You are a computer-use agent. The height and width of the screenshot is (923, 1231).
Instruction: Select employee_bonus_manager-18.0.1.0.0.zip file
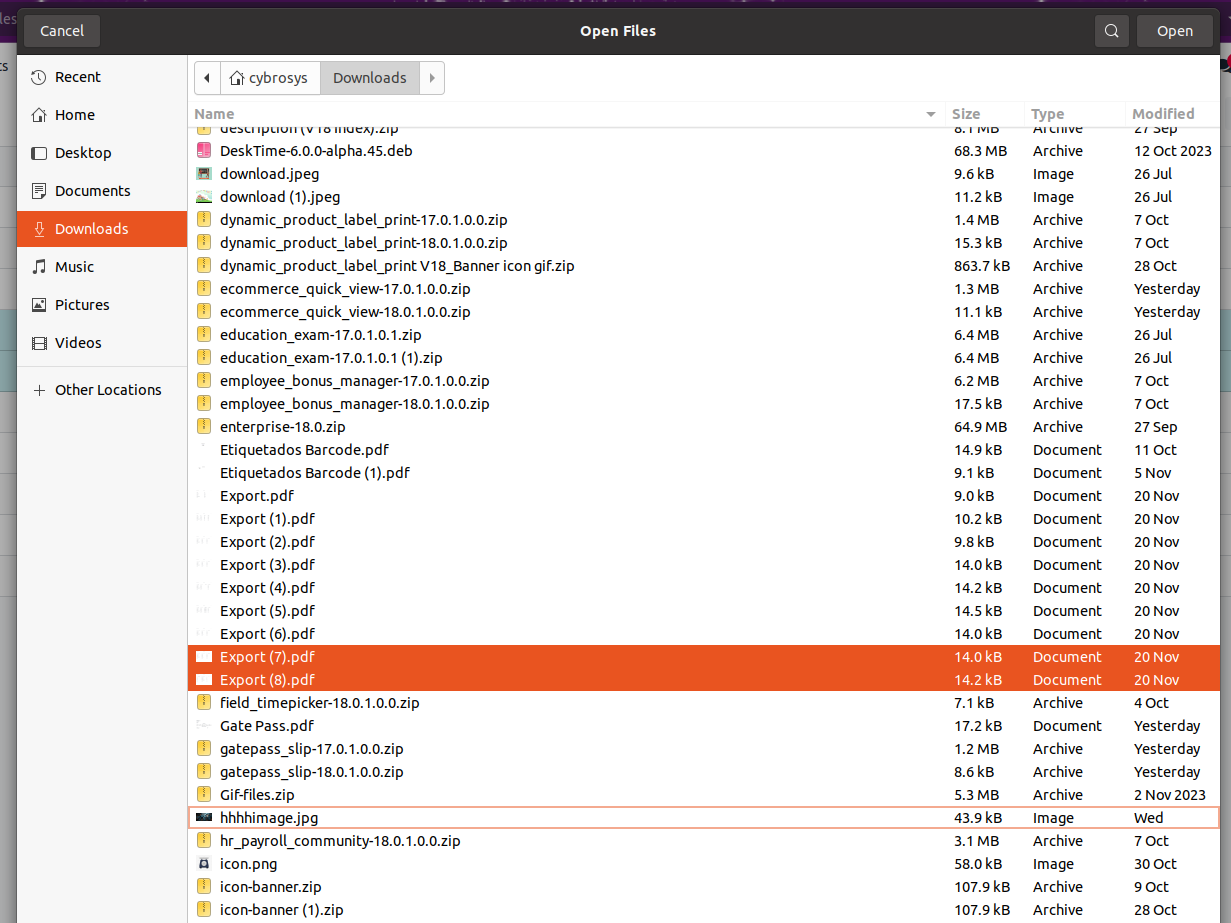click(x=355, y=404)
